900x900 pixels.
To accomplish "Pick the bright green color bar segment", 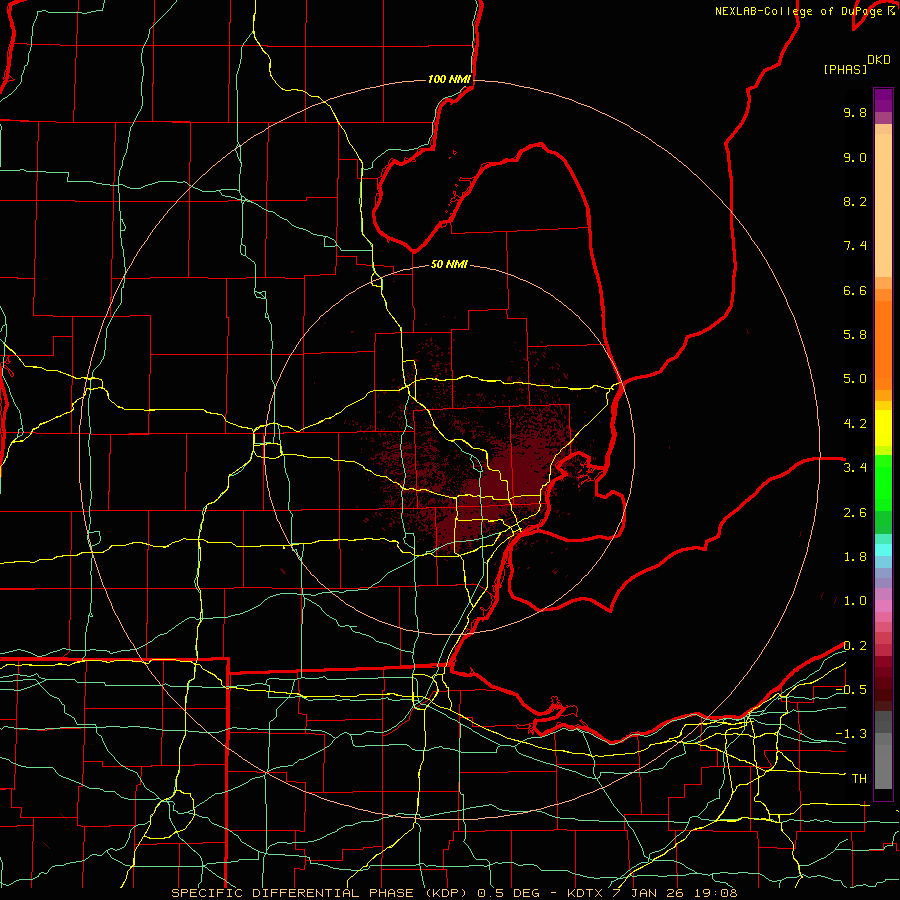I will pos(883,484).
